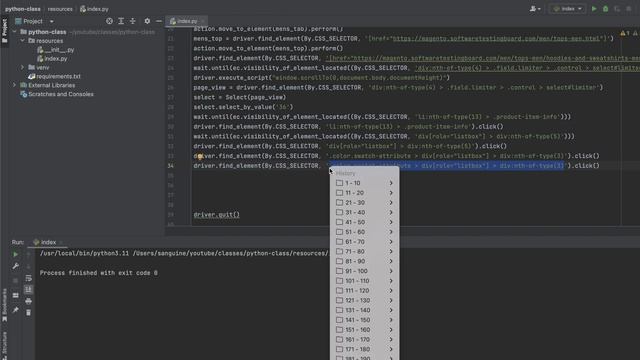
Task: Toggle scroll-to-end in Run console
Action: pyautogui.click(x=29, y=289)
